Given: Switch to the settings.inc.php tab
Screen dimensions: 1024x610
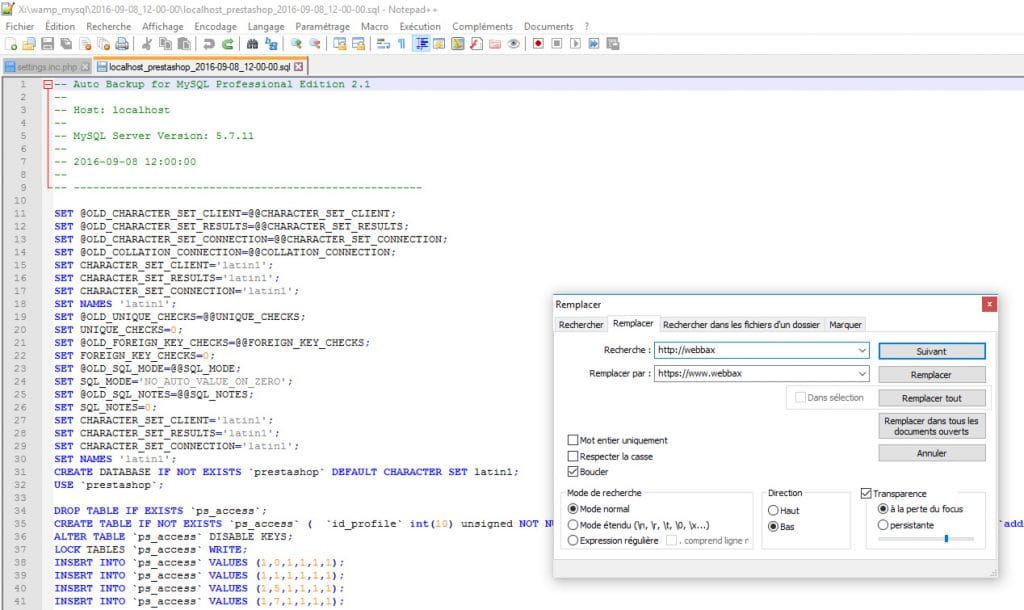Looking at the screenshot, I should tap(47, 67).
